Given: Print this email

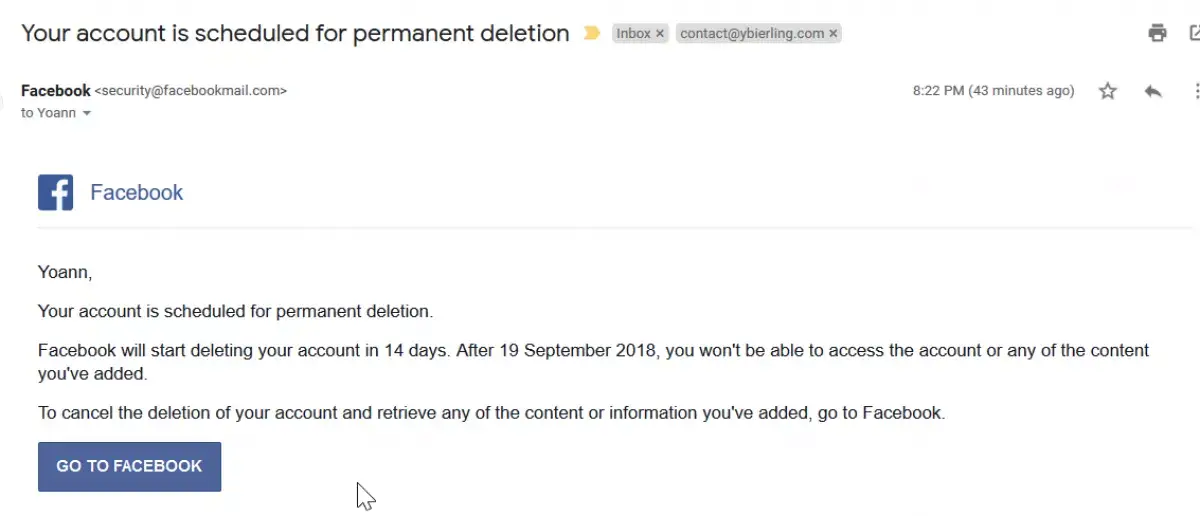Looking at the screenshot, I should pyautogui.click(x=1157, y=33).
